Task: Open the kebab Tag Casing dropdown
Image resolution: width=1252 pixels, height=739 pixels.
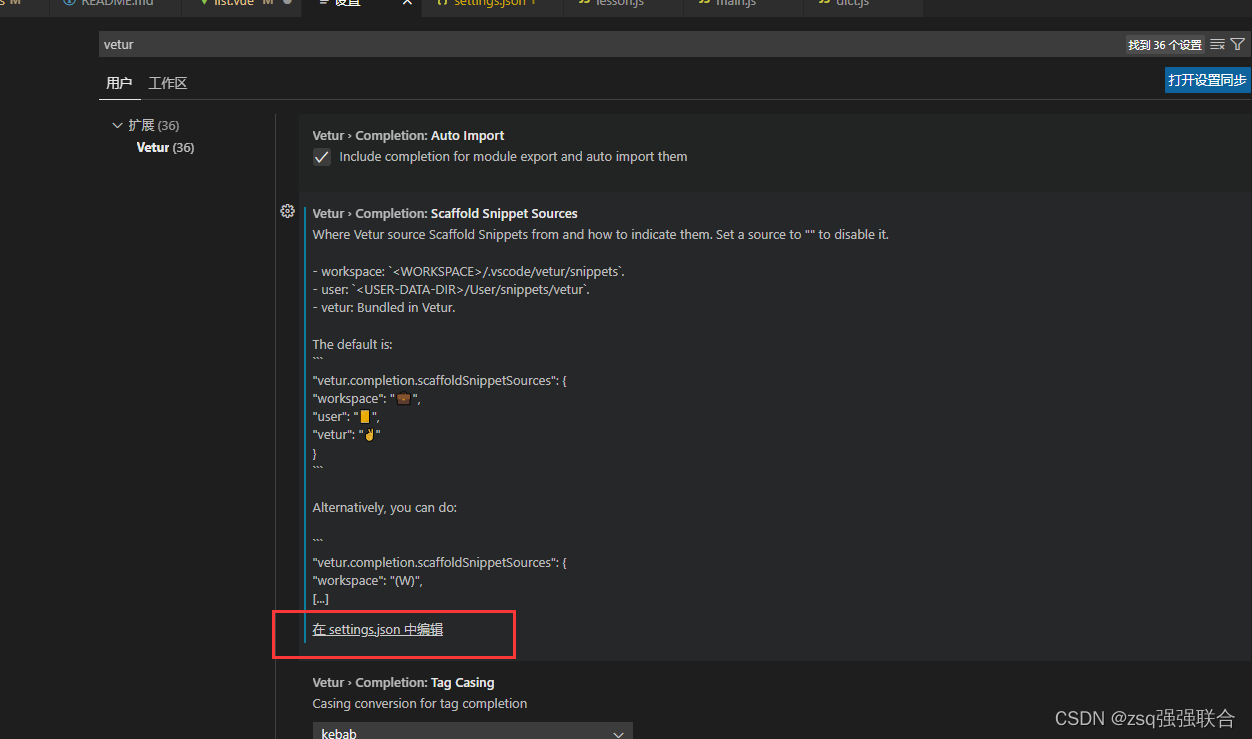Action: click(x=472, y=731)
